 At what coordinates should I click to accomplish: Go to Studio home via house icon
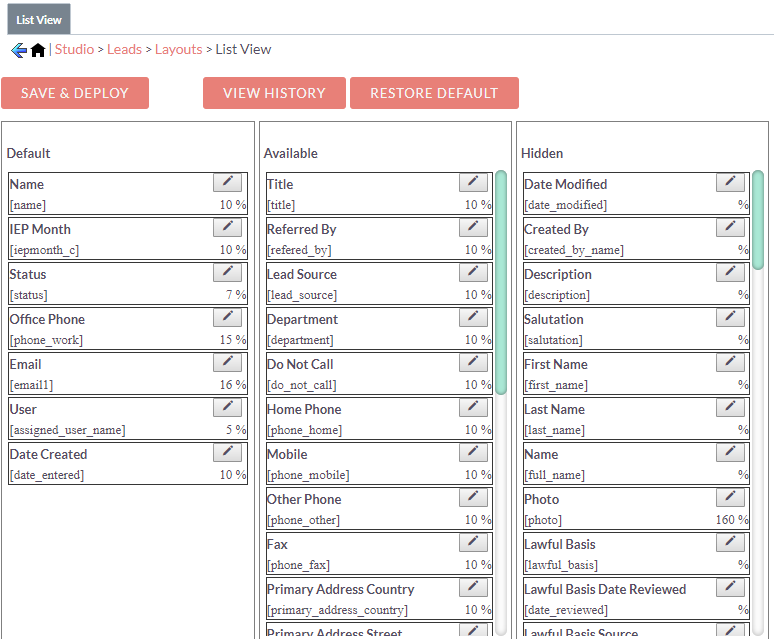pos(38,50)
